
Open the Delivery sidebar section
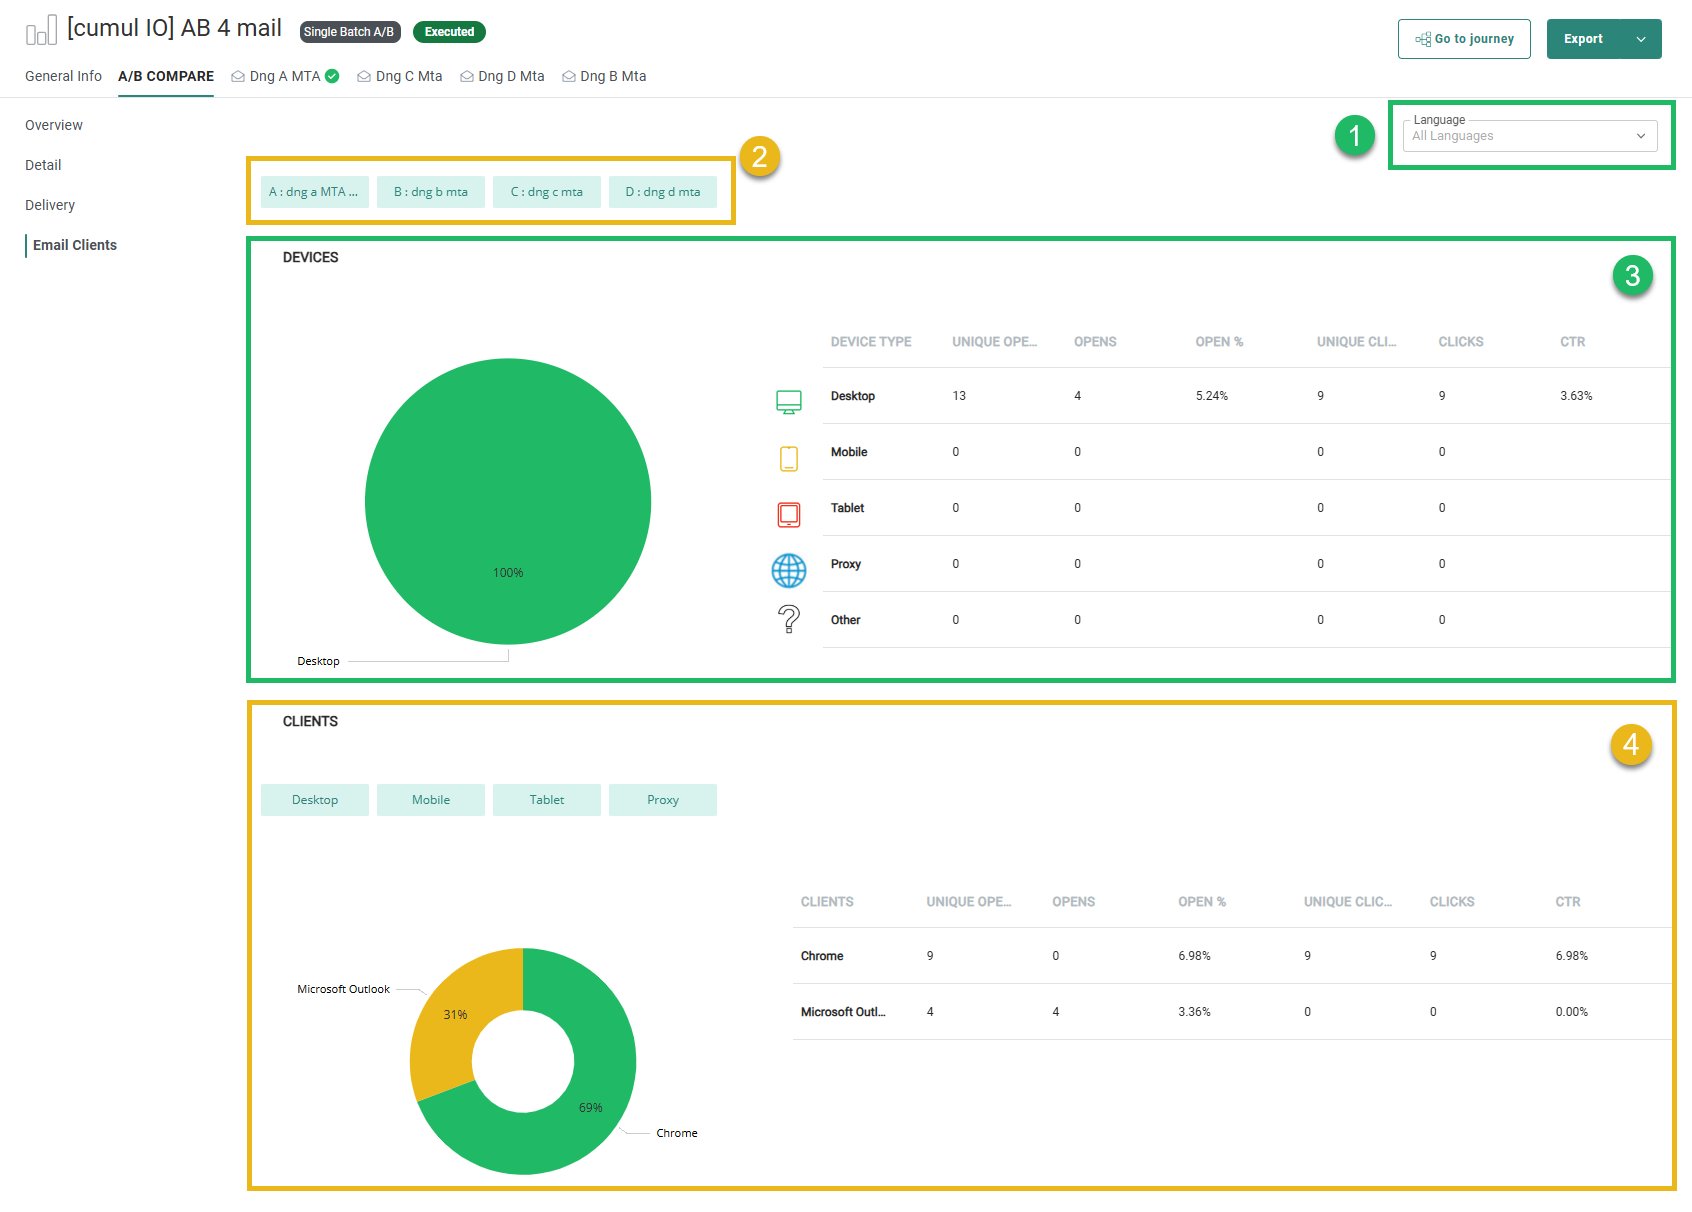[50, 205]
